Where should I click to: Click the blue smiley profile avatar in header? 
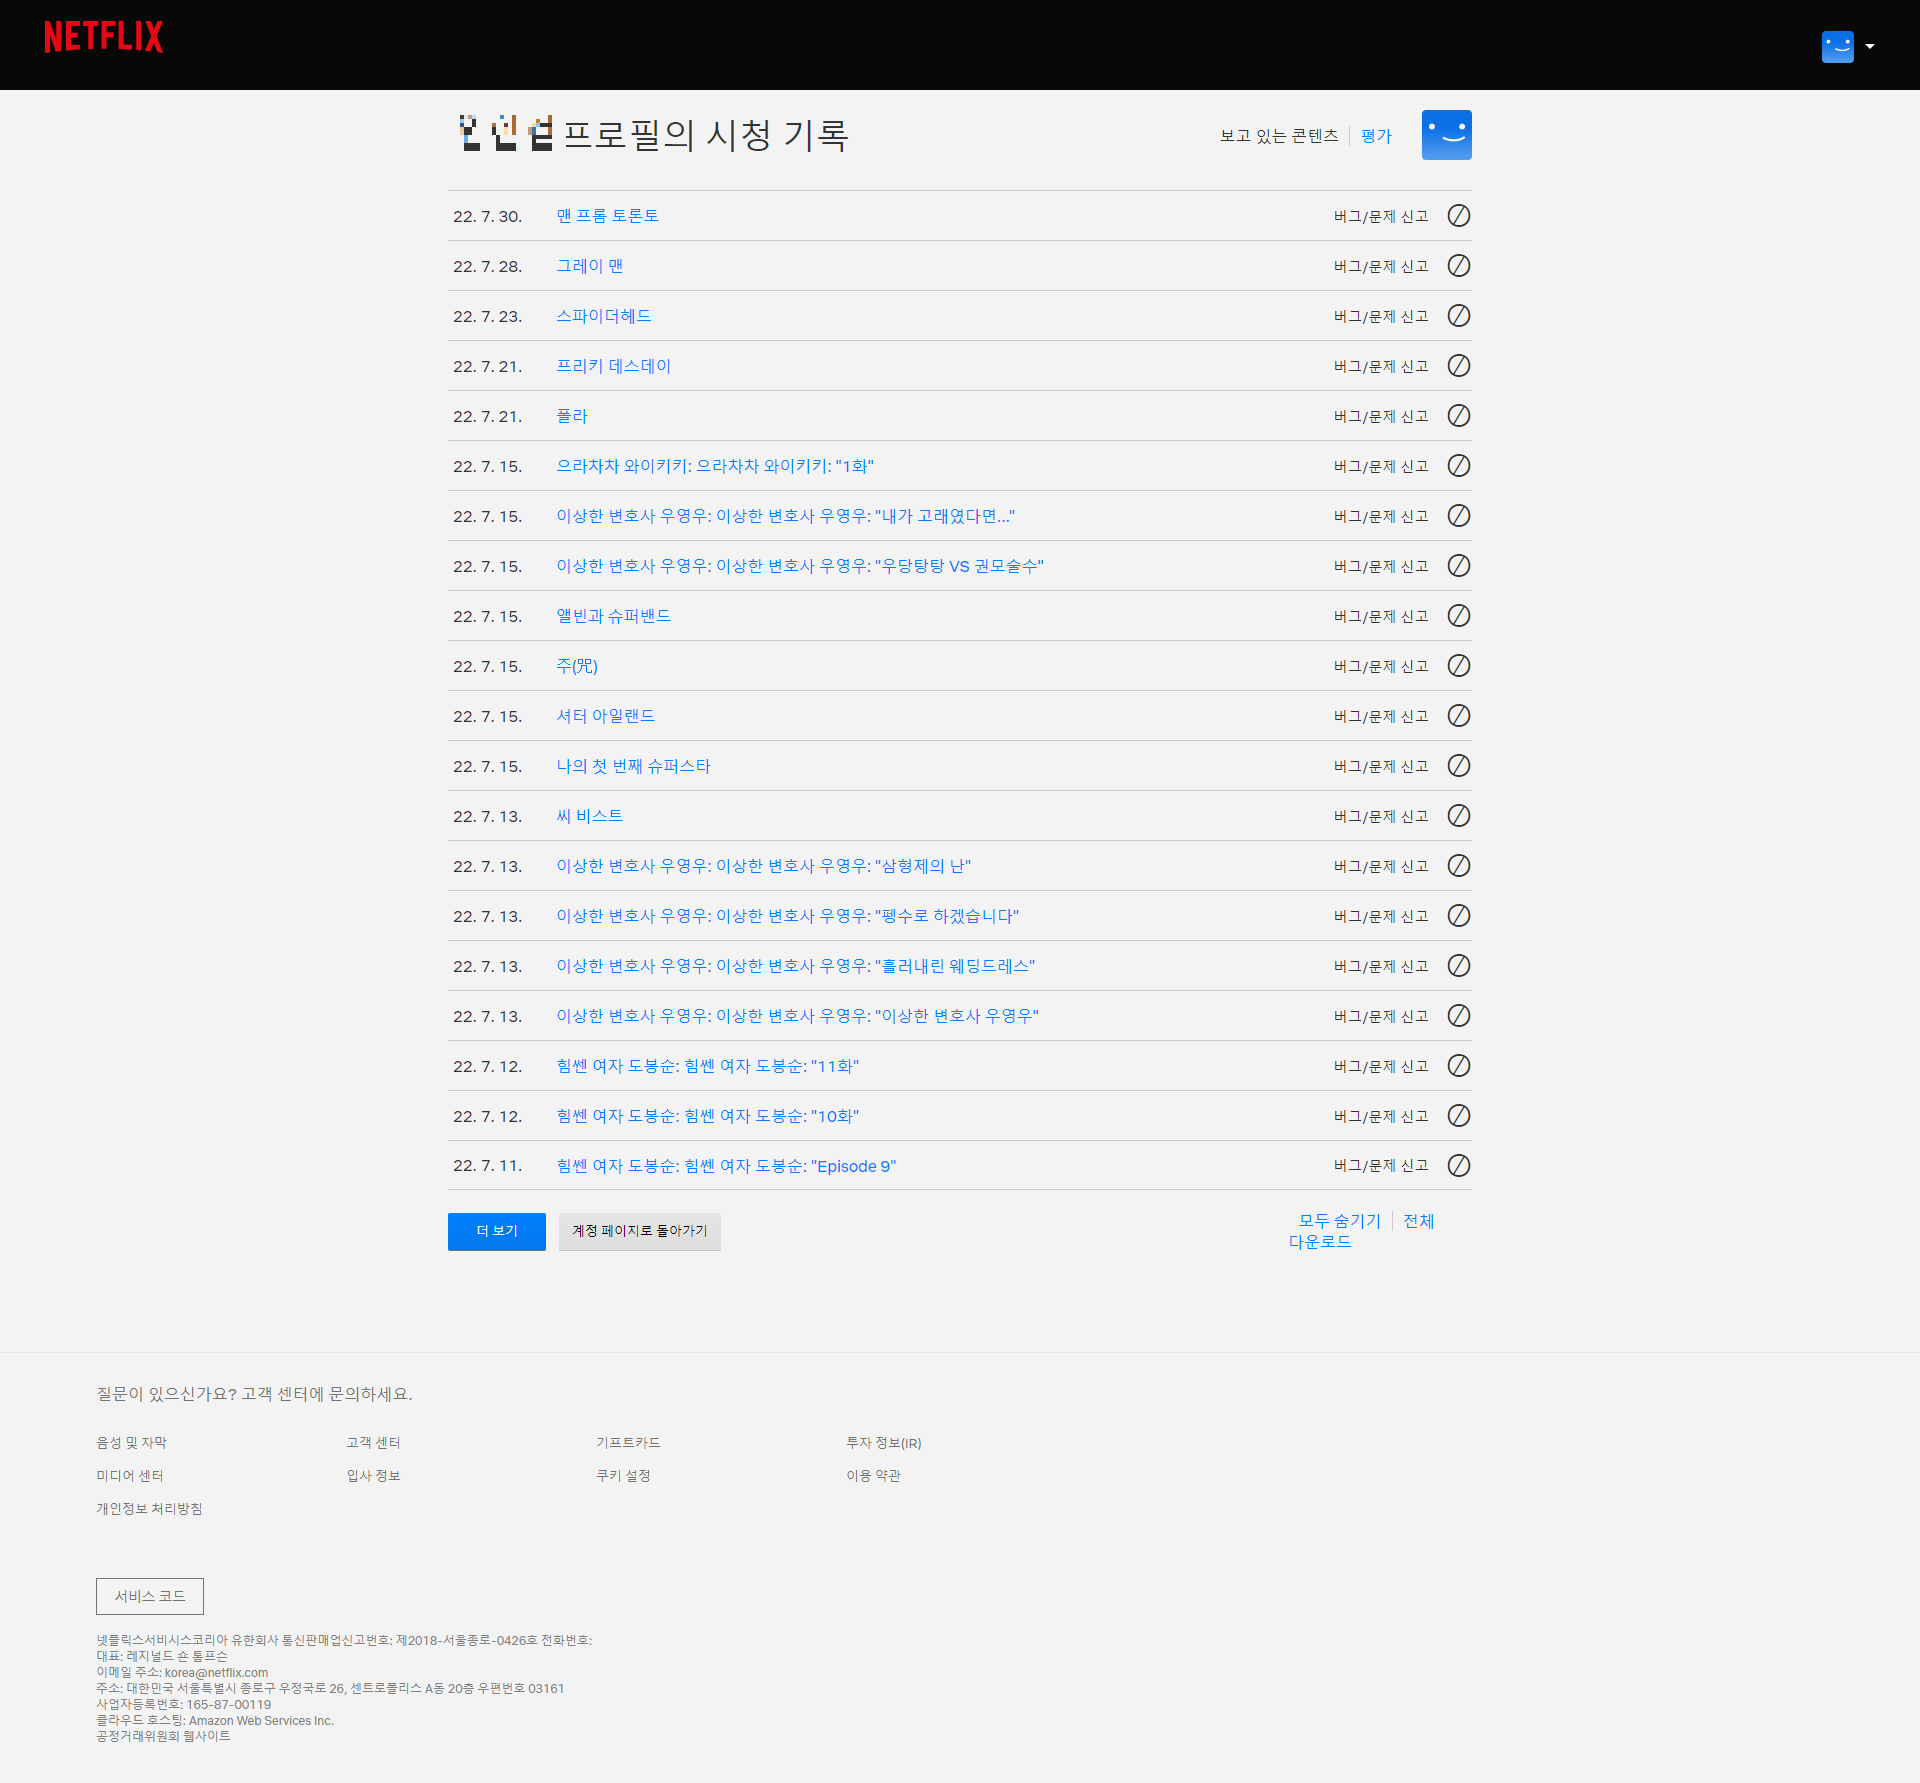[x=1837, y=47]
